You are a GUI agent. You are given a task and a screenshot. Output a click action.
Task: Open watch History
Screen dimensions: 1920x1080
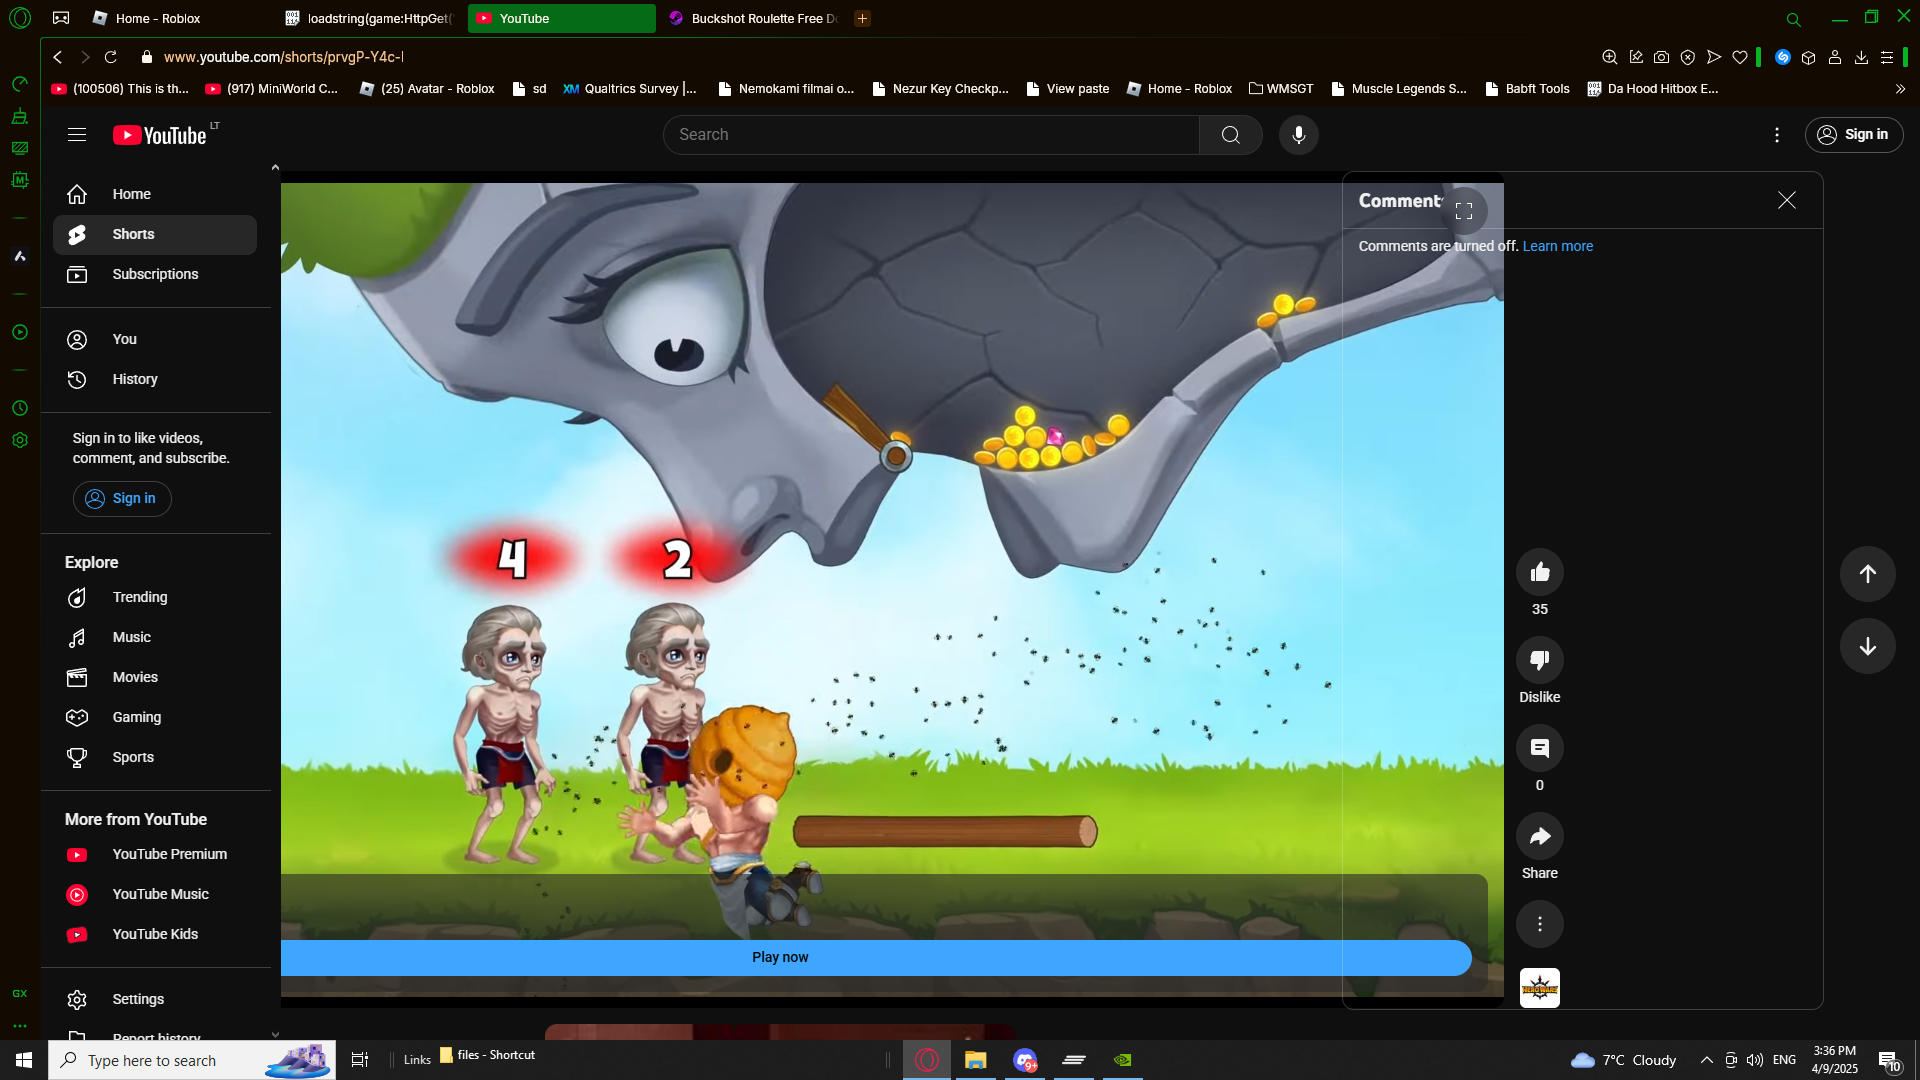click(155, 379)
